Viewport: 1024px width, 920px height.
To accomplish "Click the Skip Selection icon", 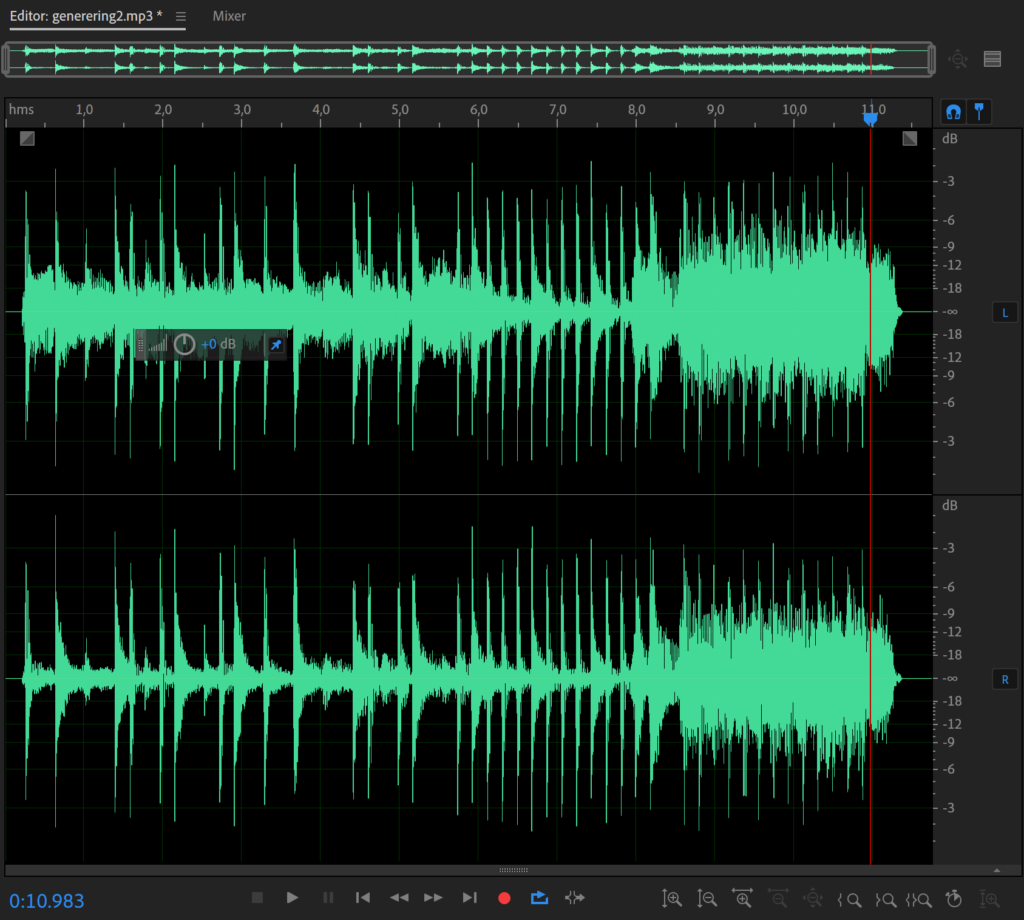I will click(x=575, y=898).
